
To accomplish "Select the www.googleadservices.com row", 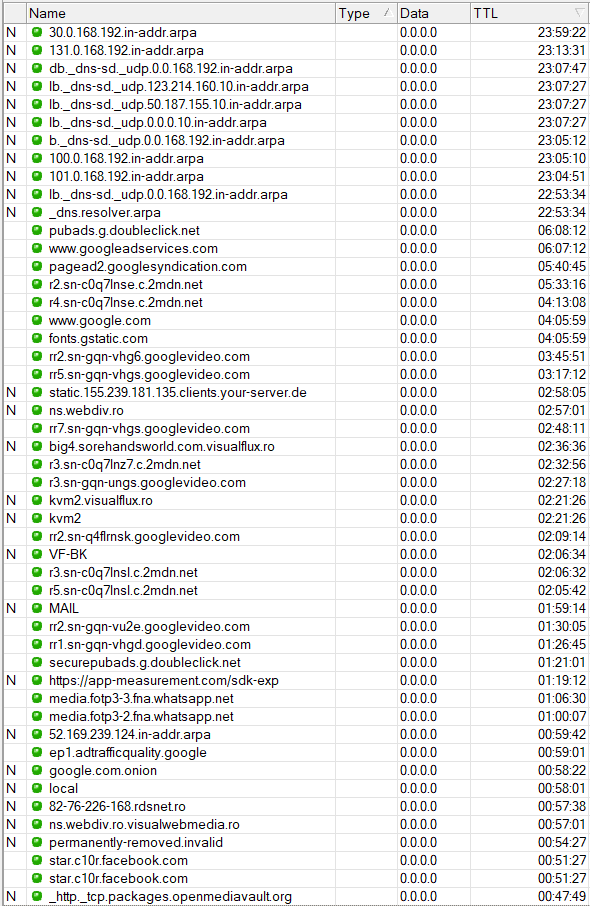I will click(x=296, y=248).
